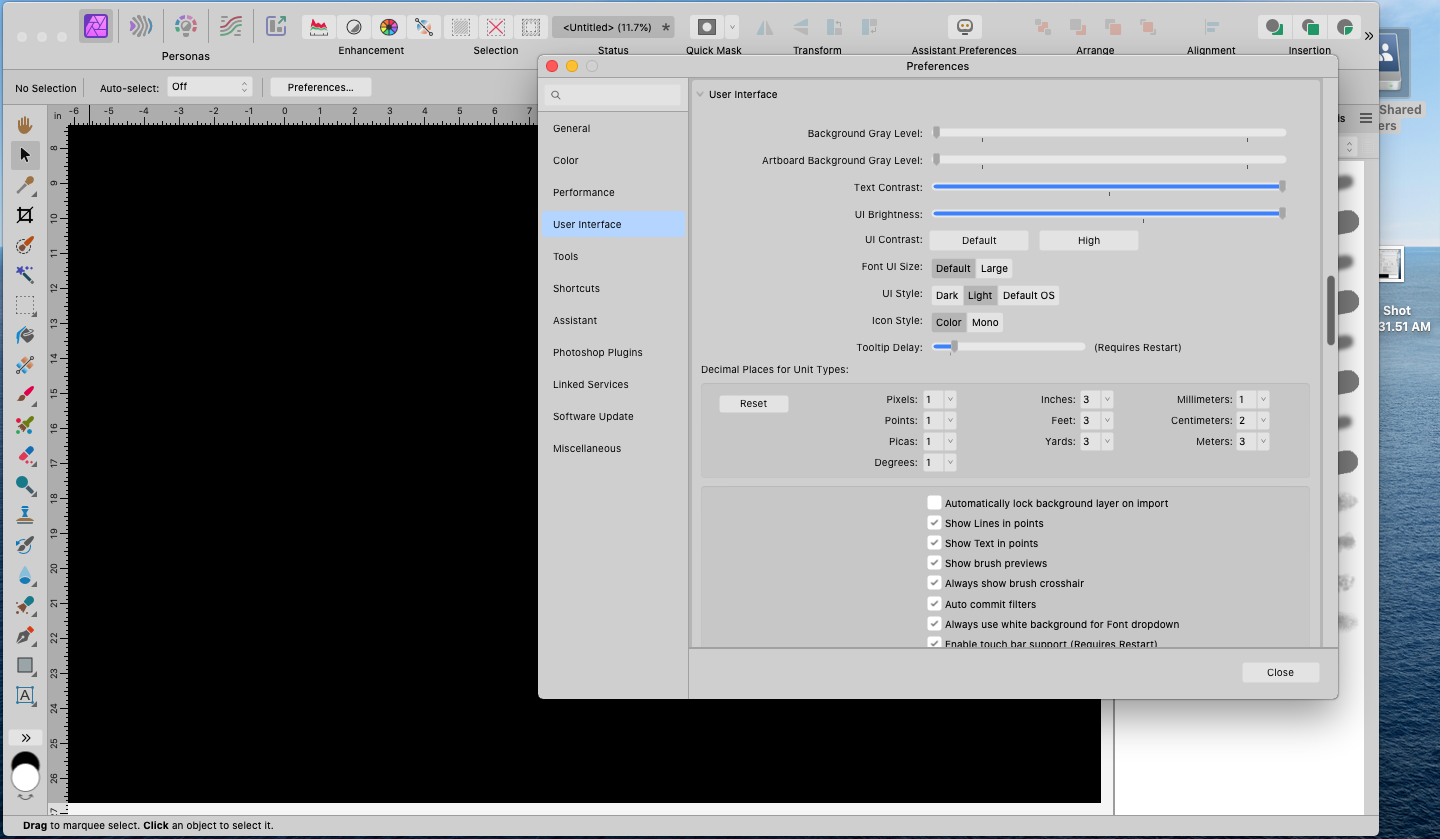Uncheck Show brush previews
This screenshot has height=839, width=1440.
click(x=934, y=563)
